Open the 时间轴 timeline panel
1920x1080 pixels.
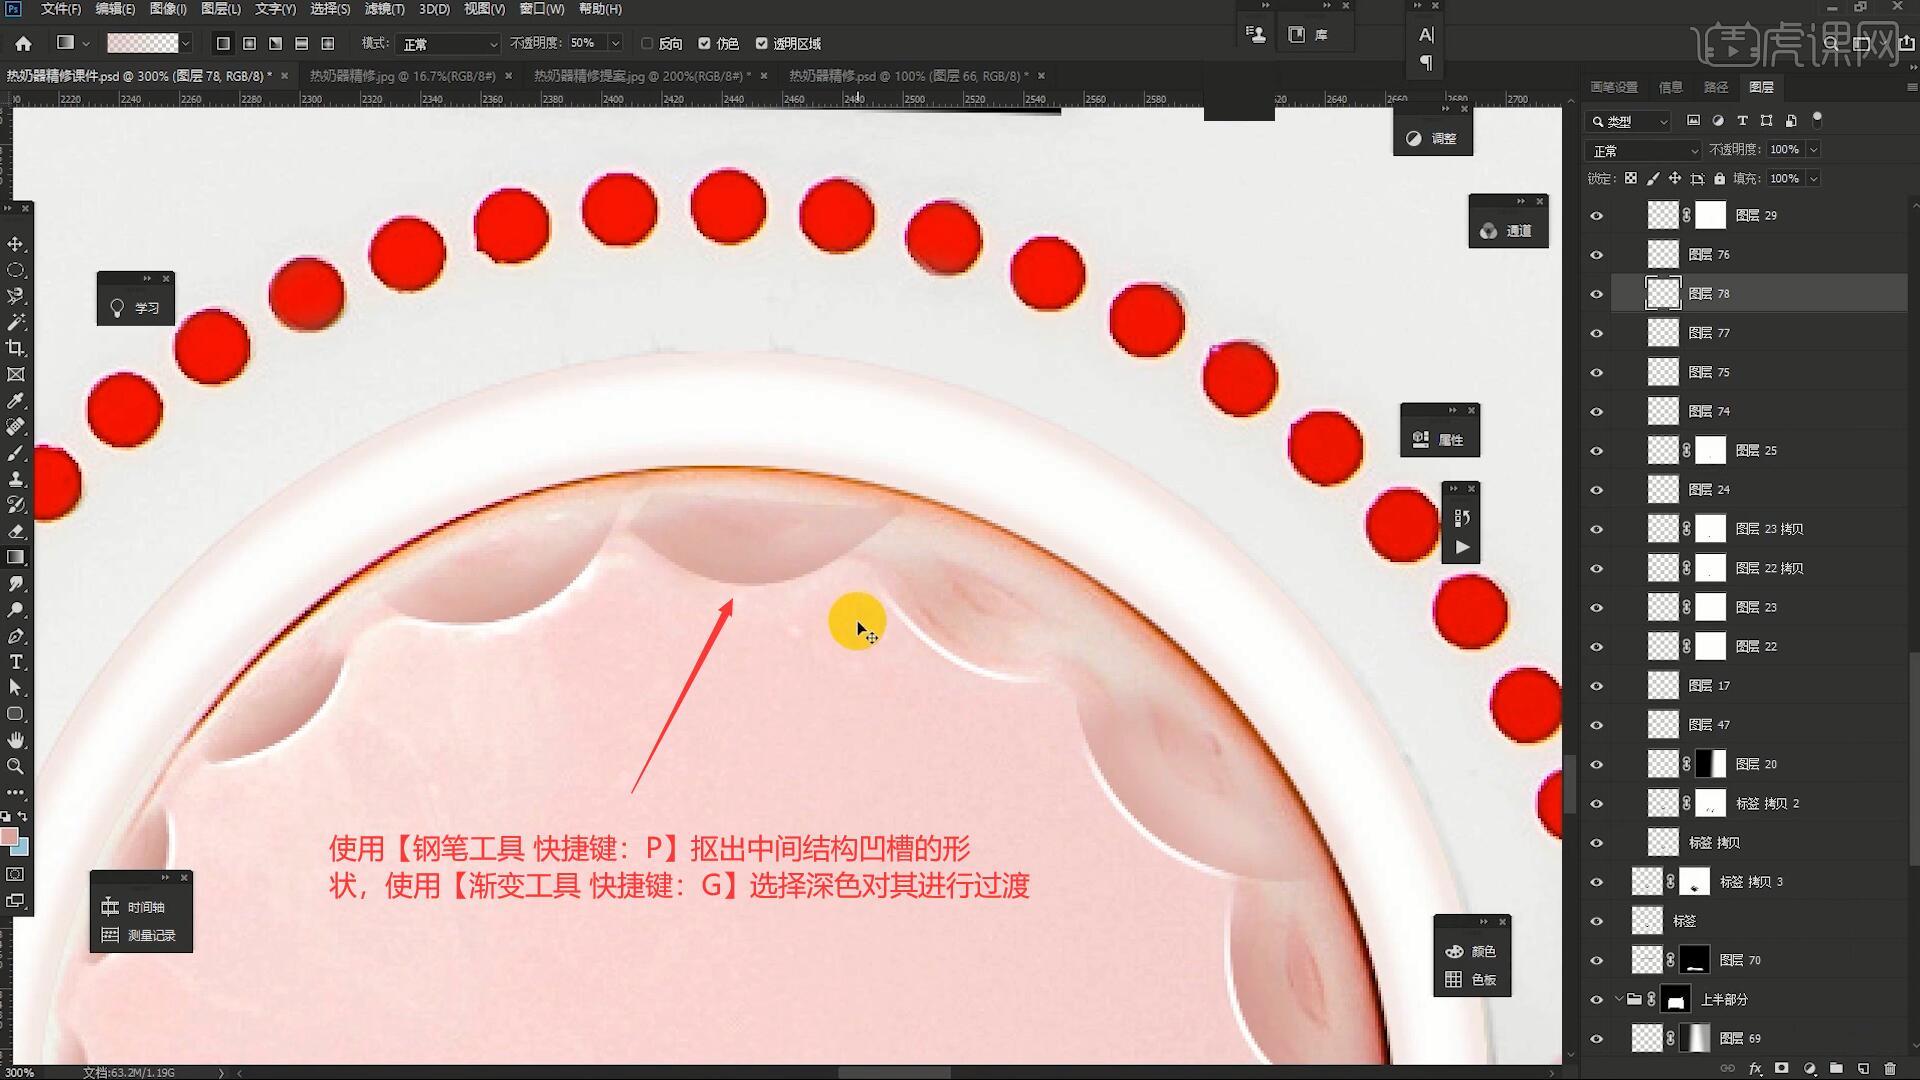click(138, 907)
